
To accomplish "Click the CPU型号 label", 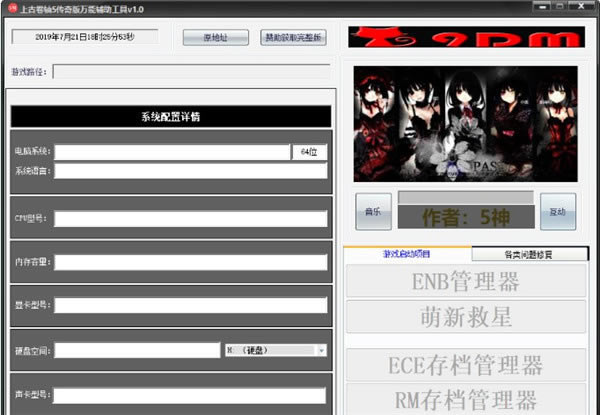I will (31, 218).
